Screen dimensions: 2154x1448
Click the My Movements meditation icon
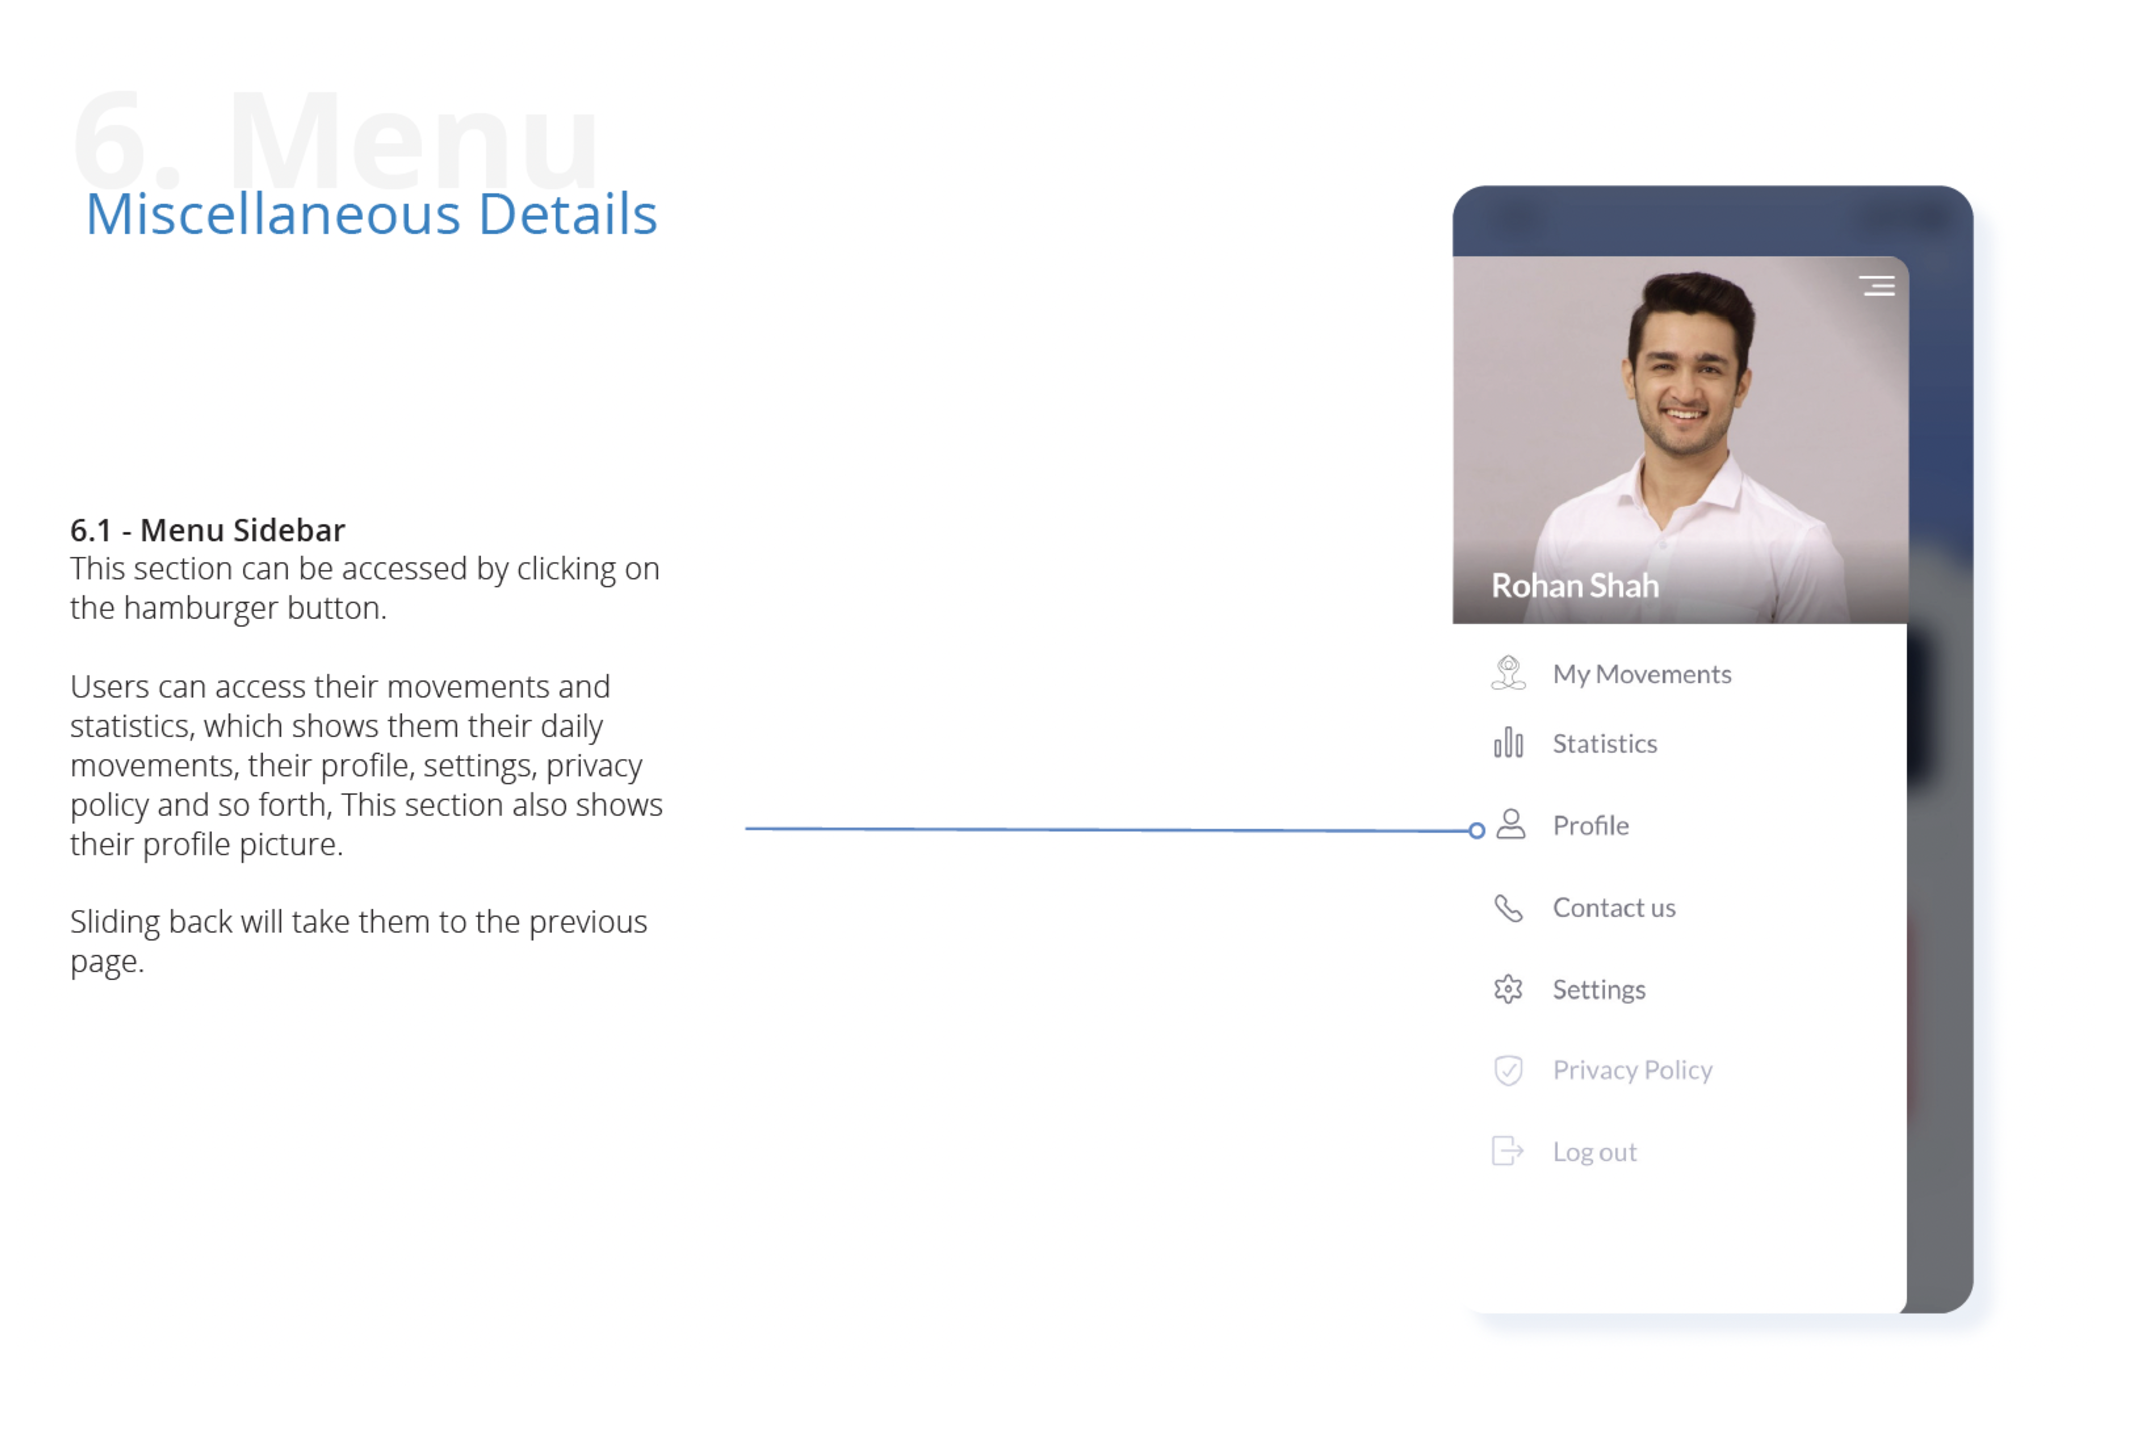point(1508,673)
